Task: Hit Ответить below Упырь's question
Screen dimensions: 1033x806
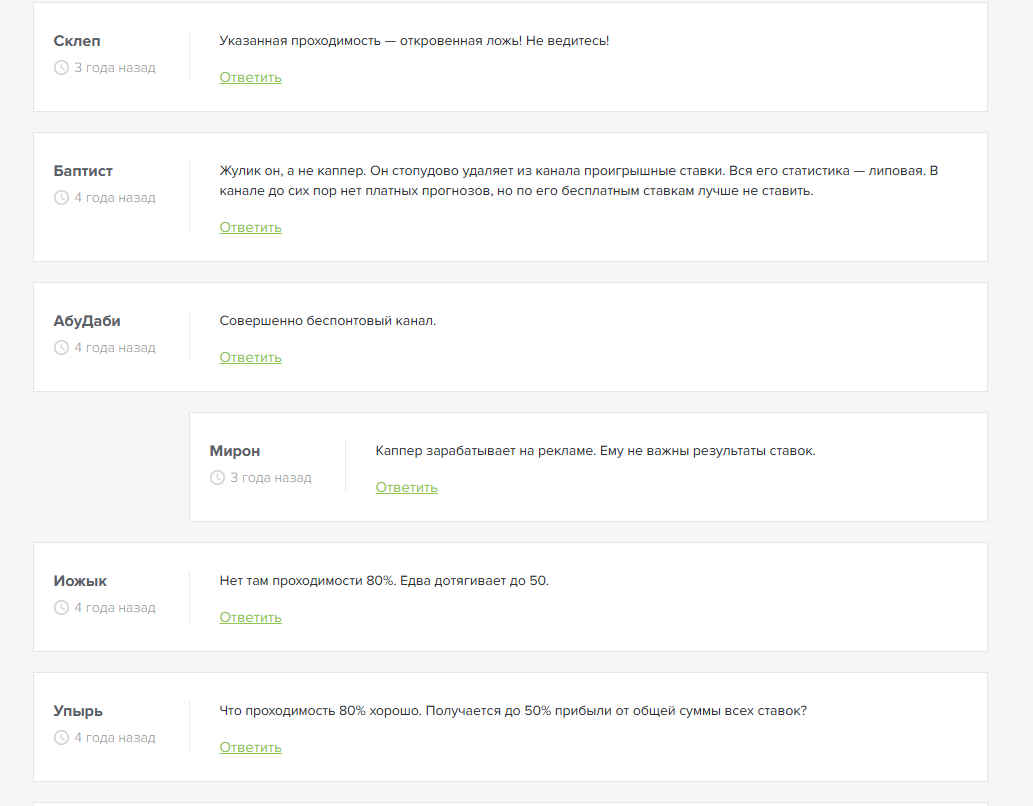Action: (250, 747)
